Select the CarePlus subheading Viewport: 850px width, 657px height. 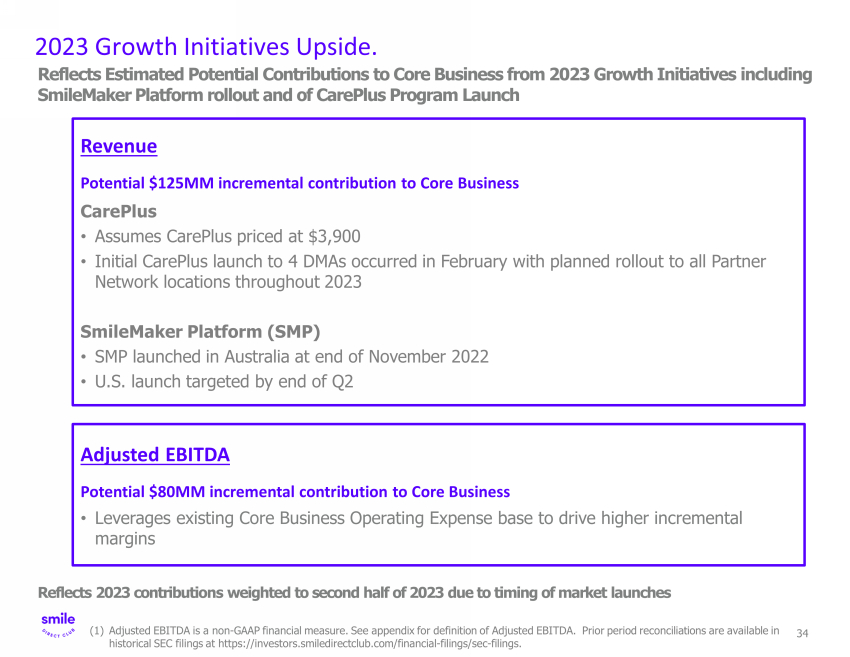[118, 211]
